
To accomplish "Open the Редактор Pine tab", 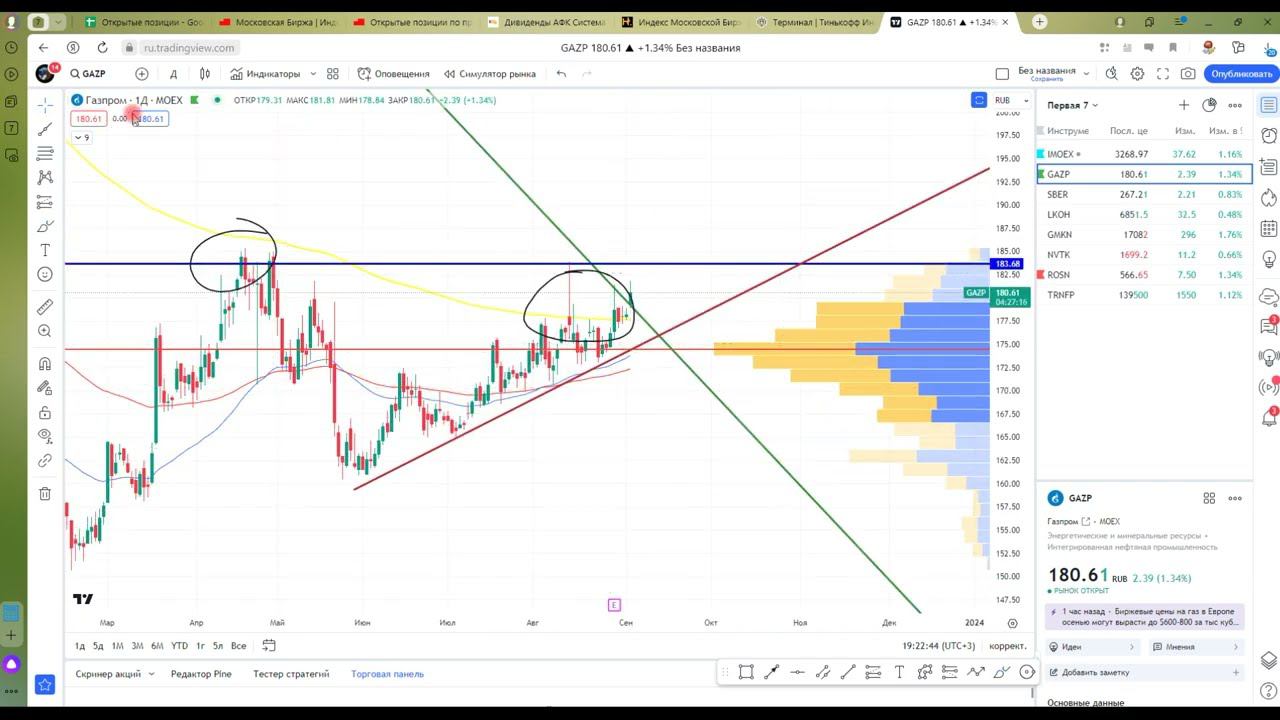I will pyautogui.click(x=201, y=674).
